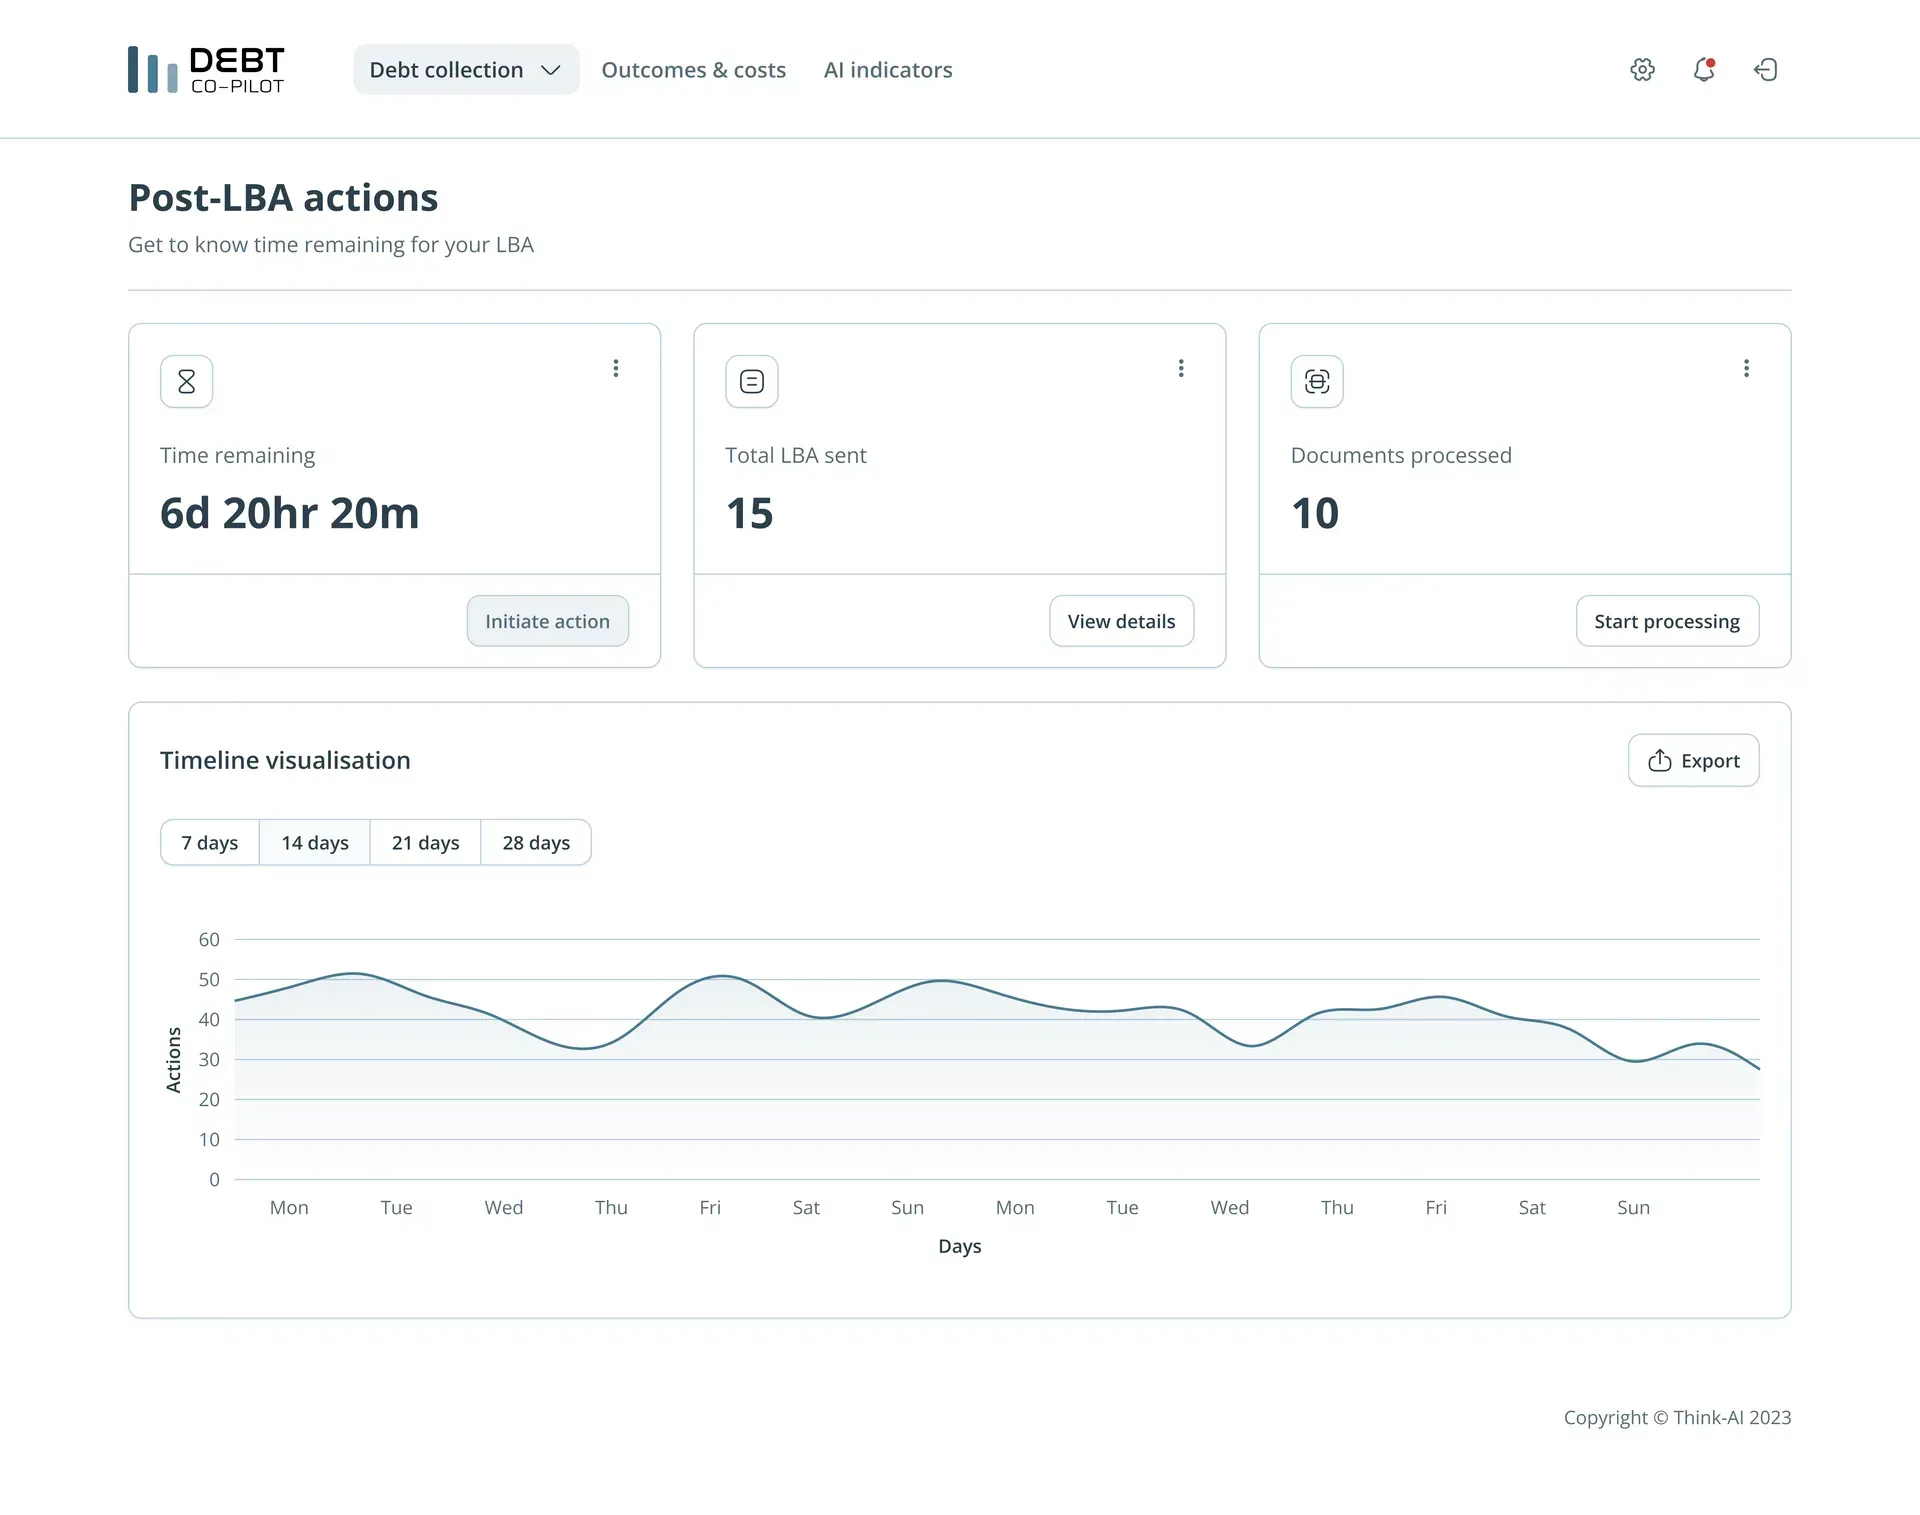1920x1515 pixels.
Task: Click the Timeline visualisation title
Action: pyautogui.click(x=285, y=760)
